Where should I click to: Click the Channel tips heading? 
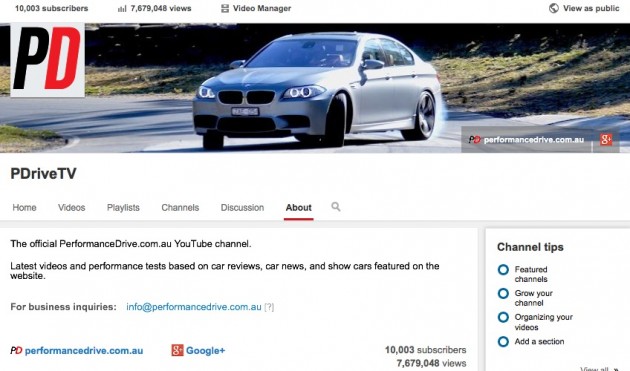click(530, 247)
